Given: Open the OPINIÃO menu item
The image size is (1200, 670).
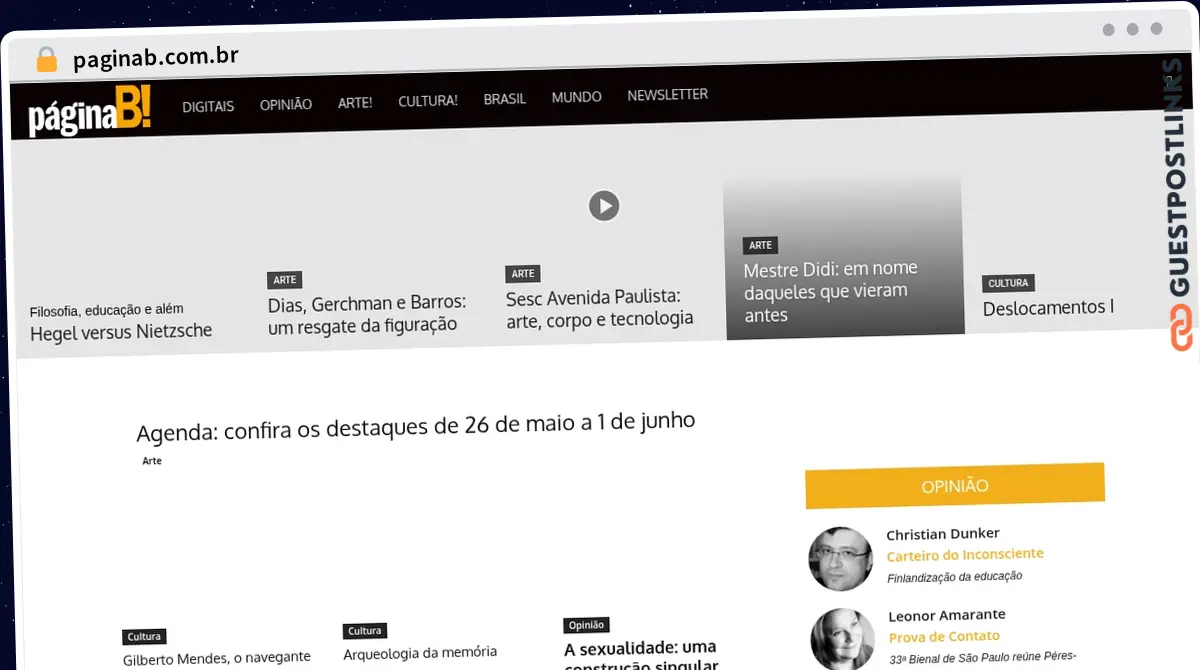Looking at the screenshot, I should pyautogui.click(x=286, y=104).
